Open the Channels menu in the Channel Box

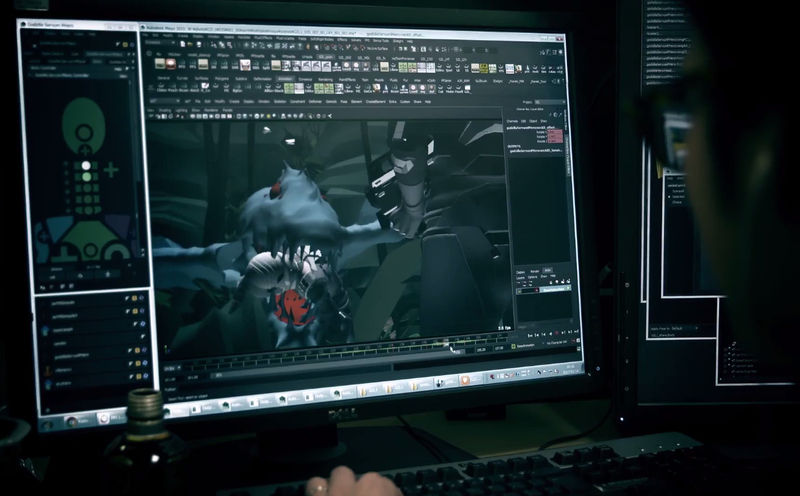512,121
